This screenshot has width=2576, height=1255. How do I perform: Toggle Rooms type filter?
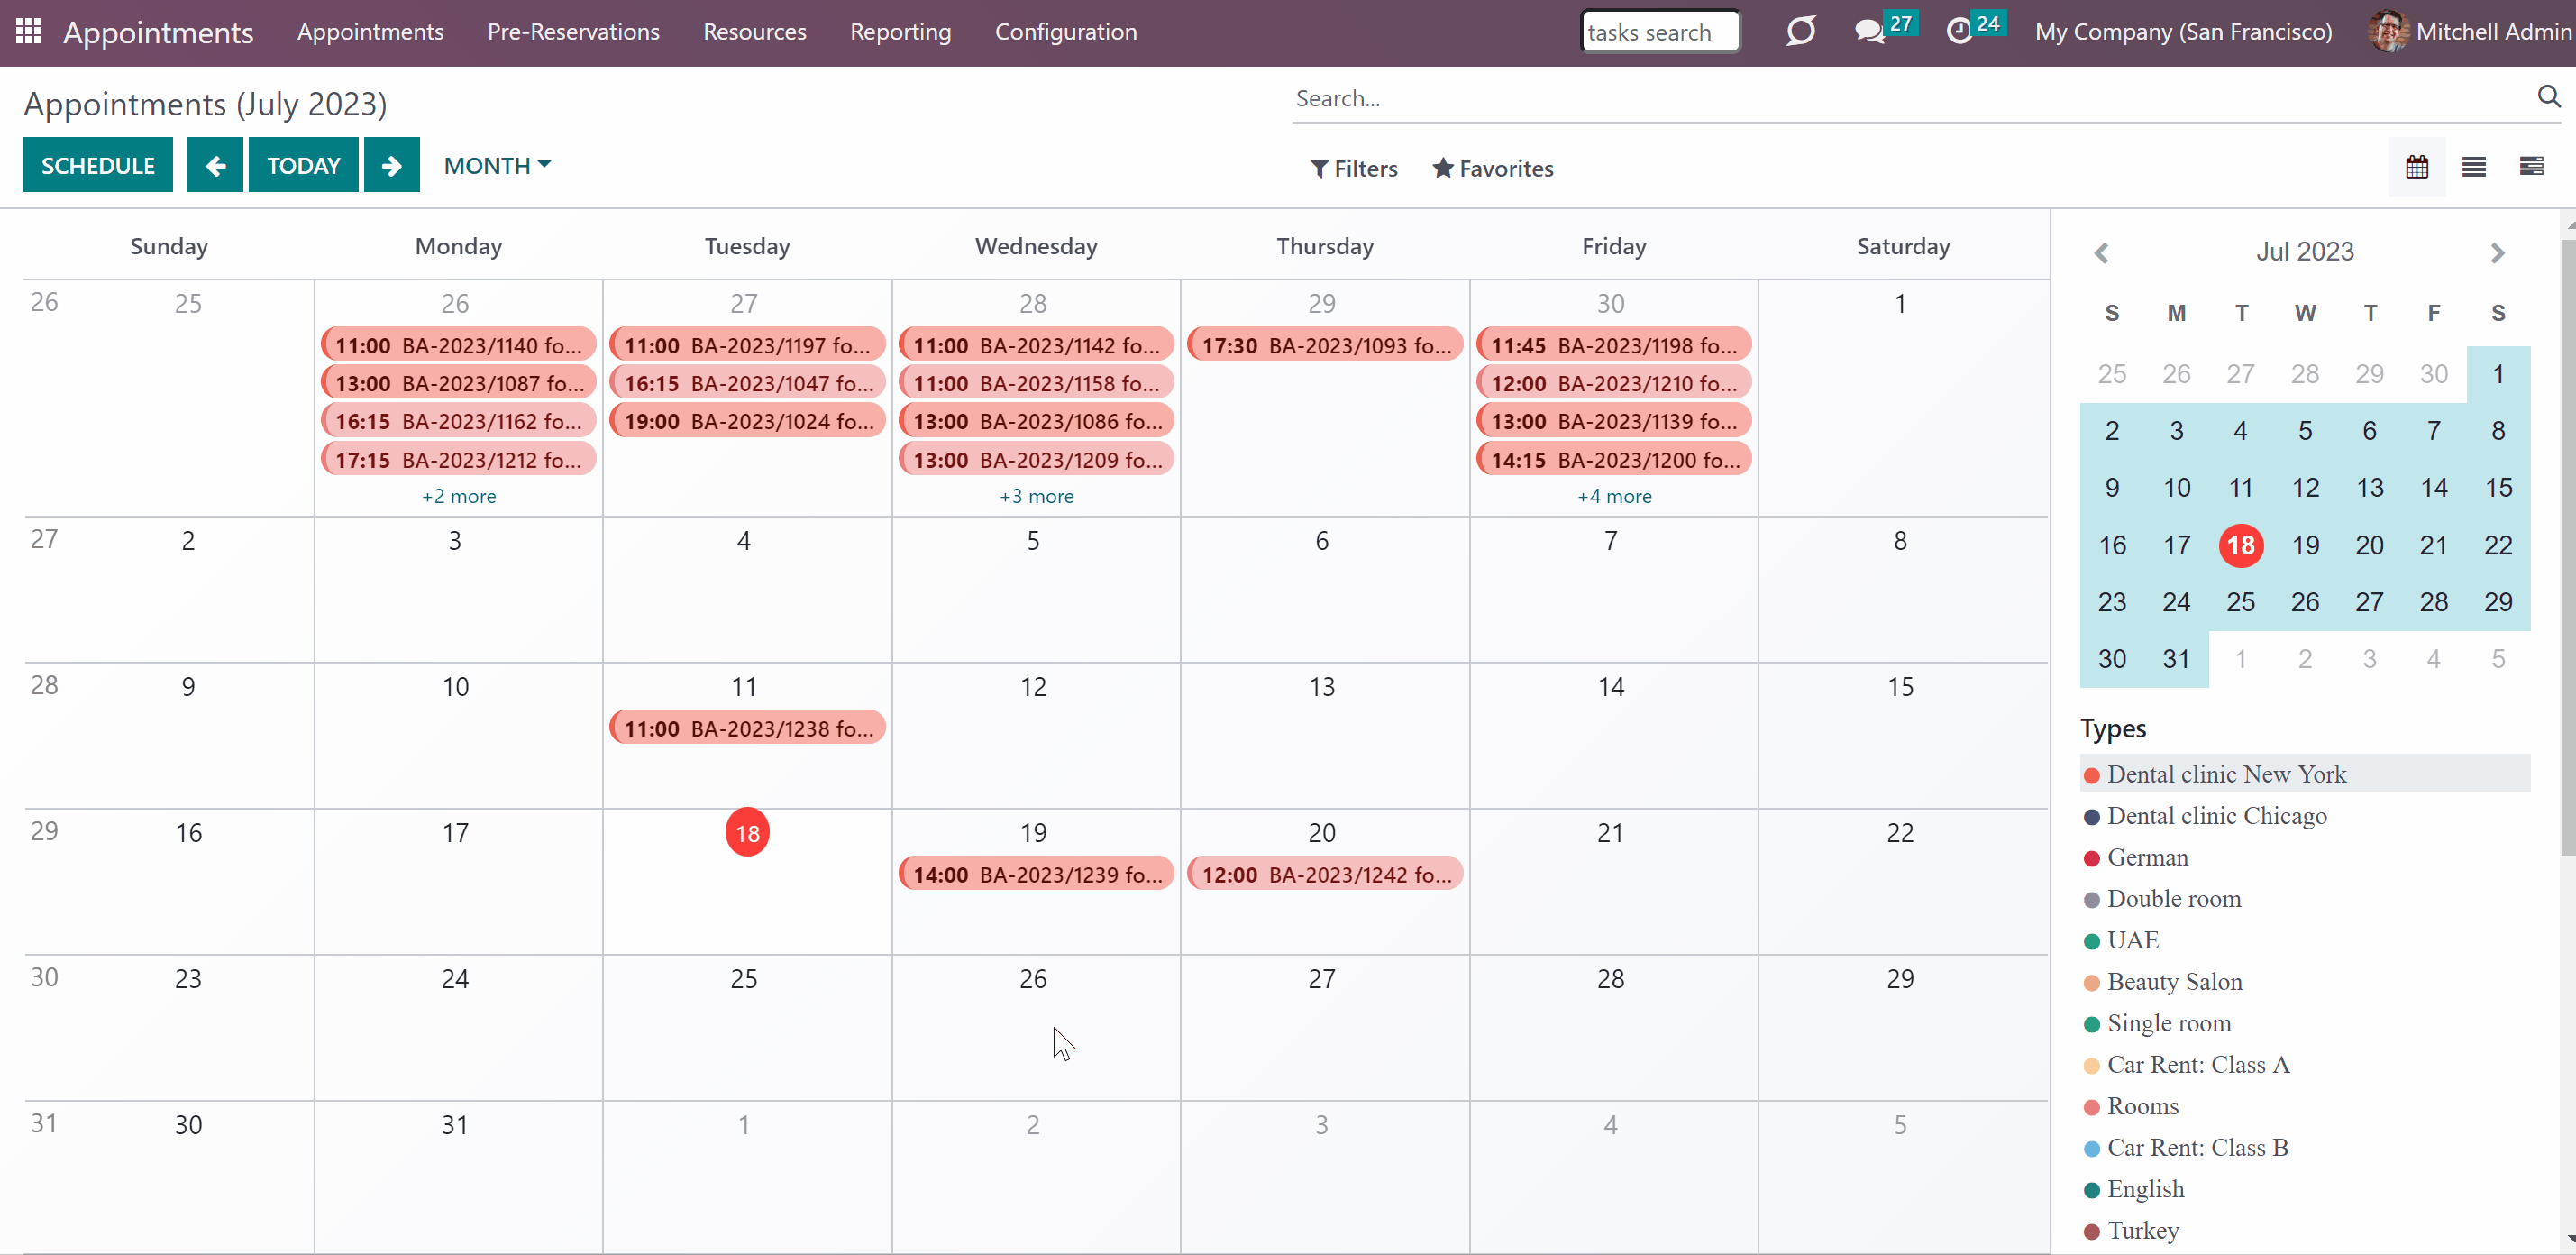pos(2304,1106)
